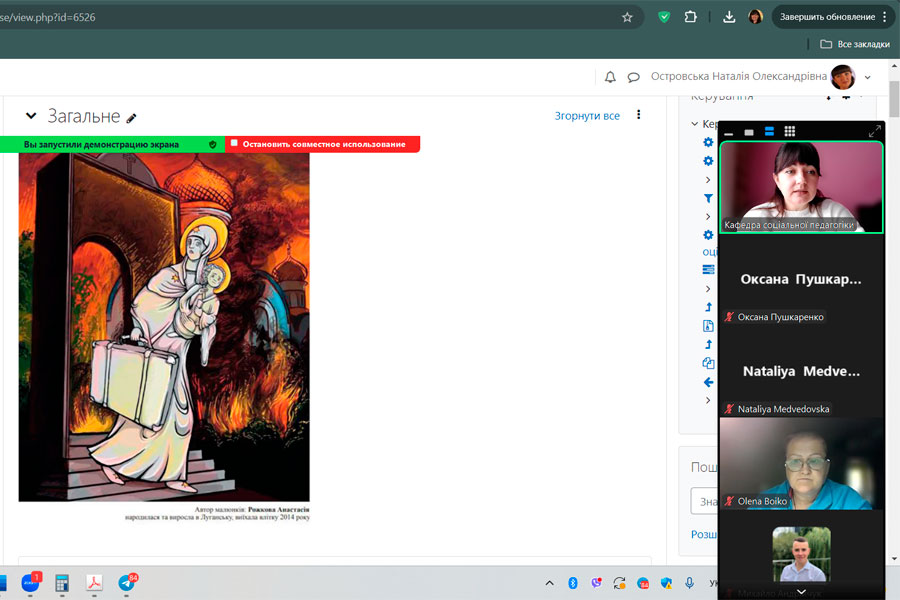This screenshot has width=900, height=600.
Task: Click the pencil icon beside Загальне
Action: [x=131, y=118]
